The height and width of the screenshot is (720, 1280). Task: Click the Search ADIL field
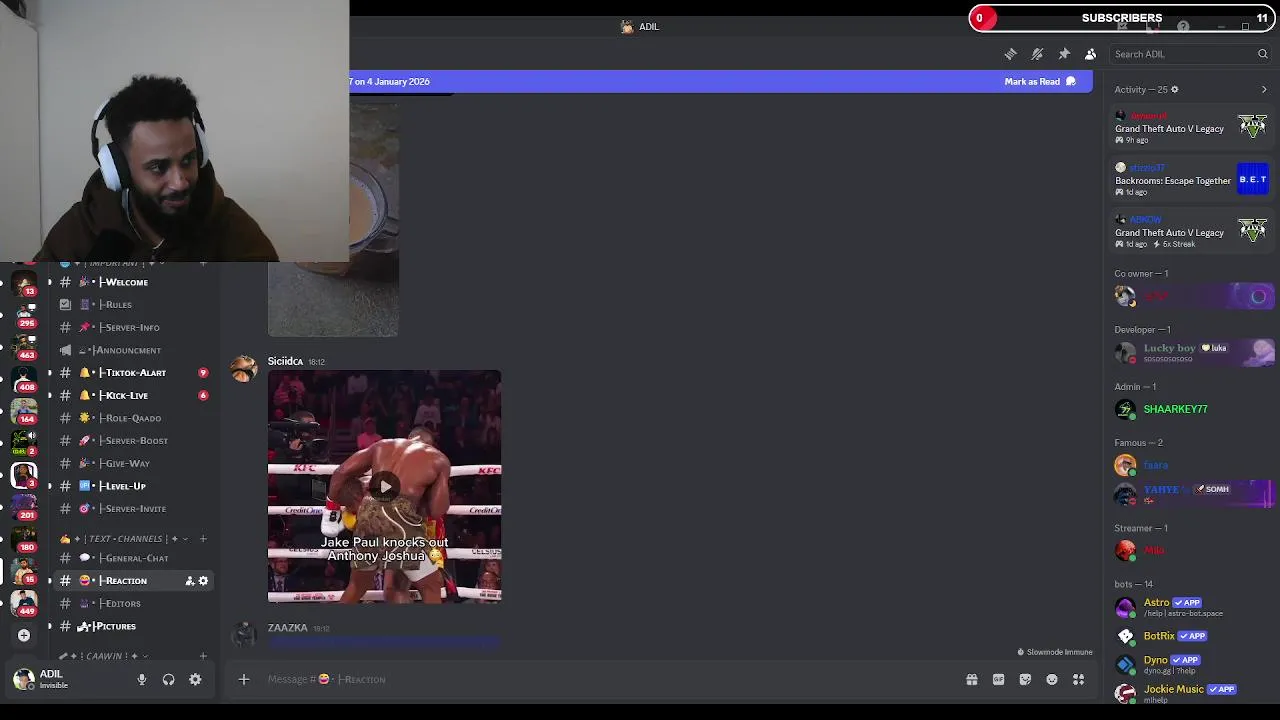tap(1190, 54)
